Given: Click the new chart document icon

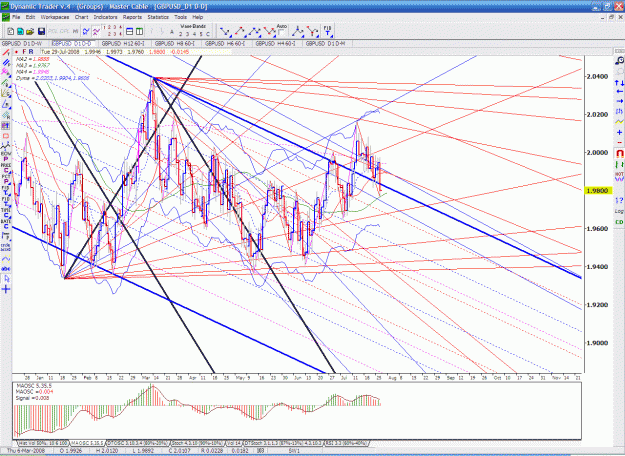Looking at the screenshot, I should pos(11,31).
